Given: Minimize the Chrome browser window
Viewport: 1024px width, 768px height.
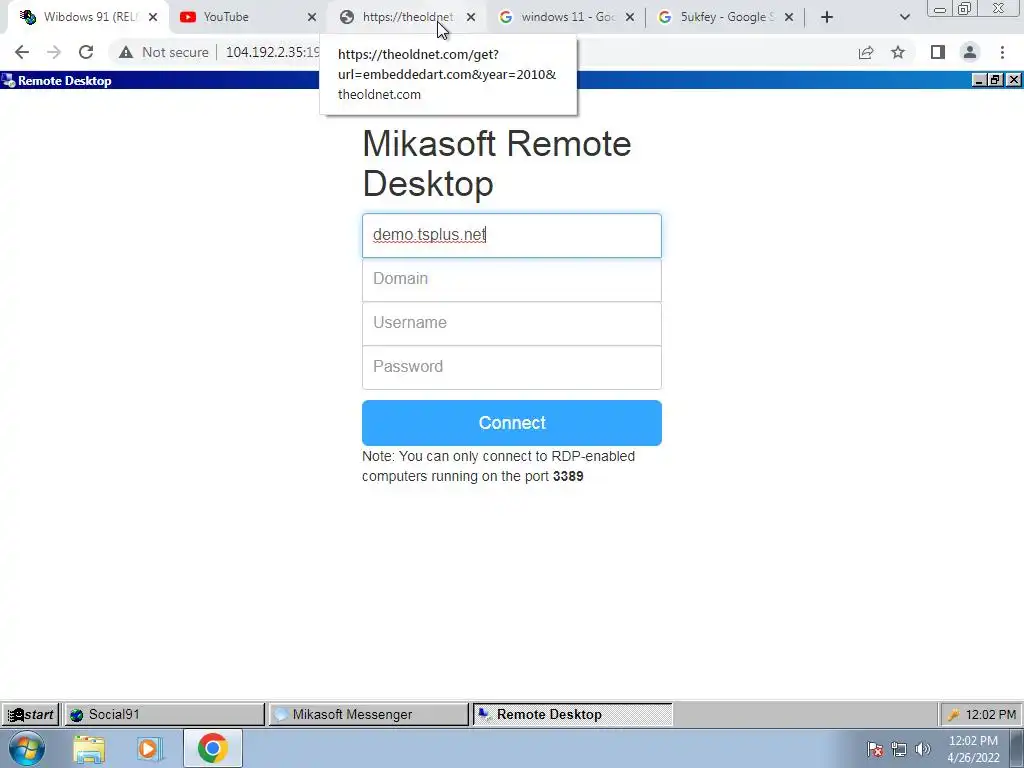Looking at the screenshot, I should 940,9.
